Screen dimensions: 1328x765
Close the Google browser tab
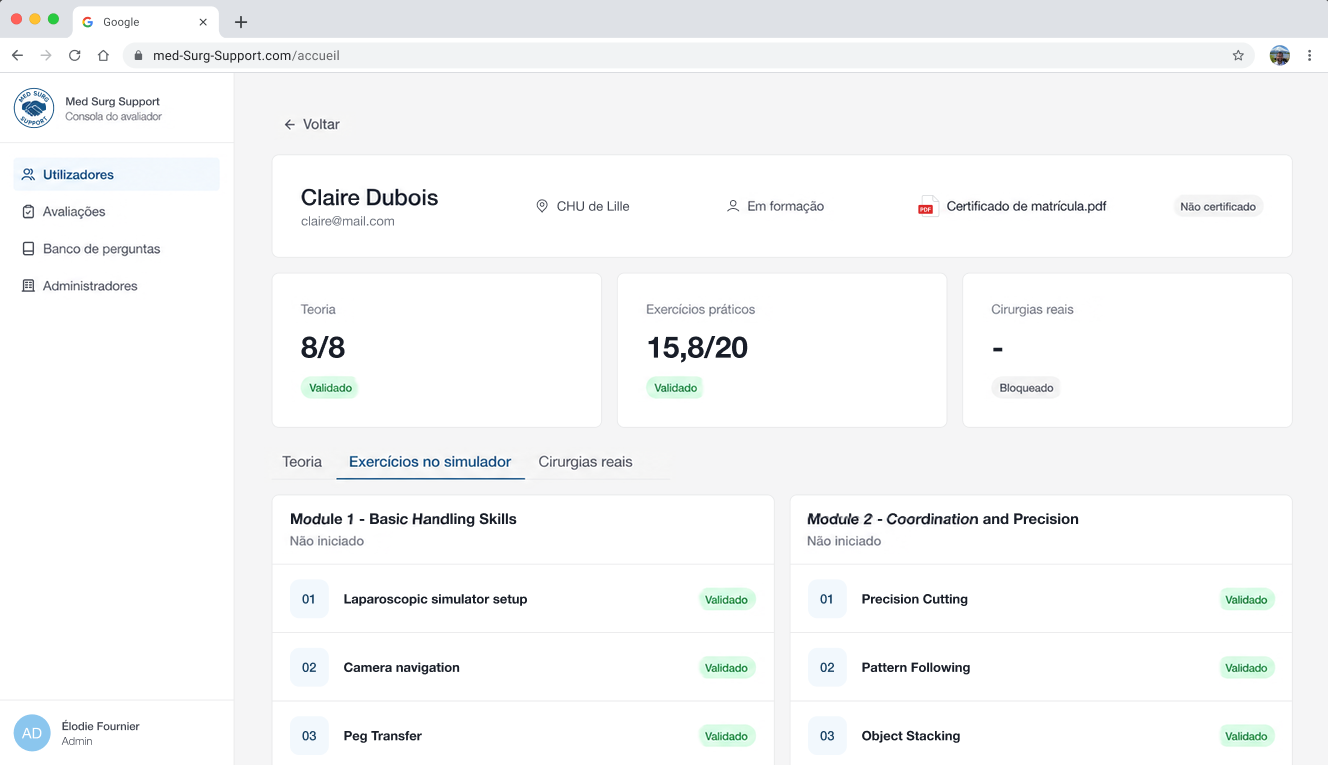point(203,22)
